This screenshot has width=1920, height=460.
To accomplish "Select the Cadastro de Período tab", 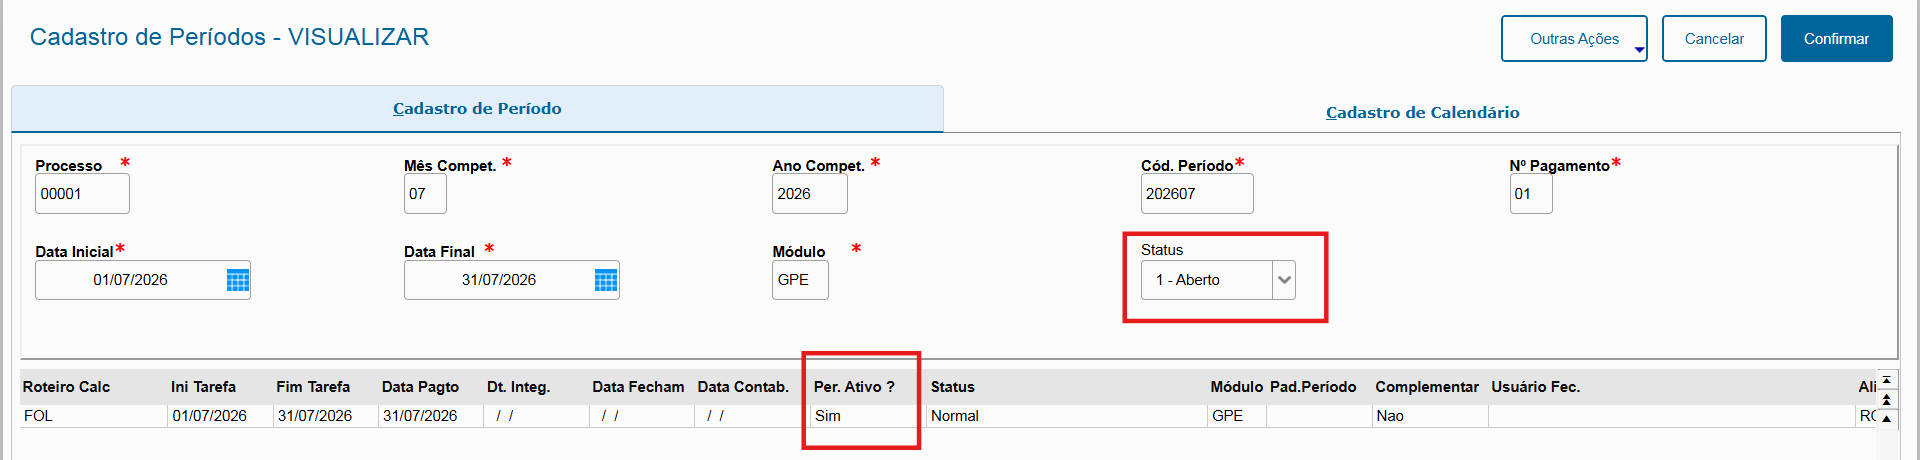I will pos(477,108).
